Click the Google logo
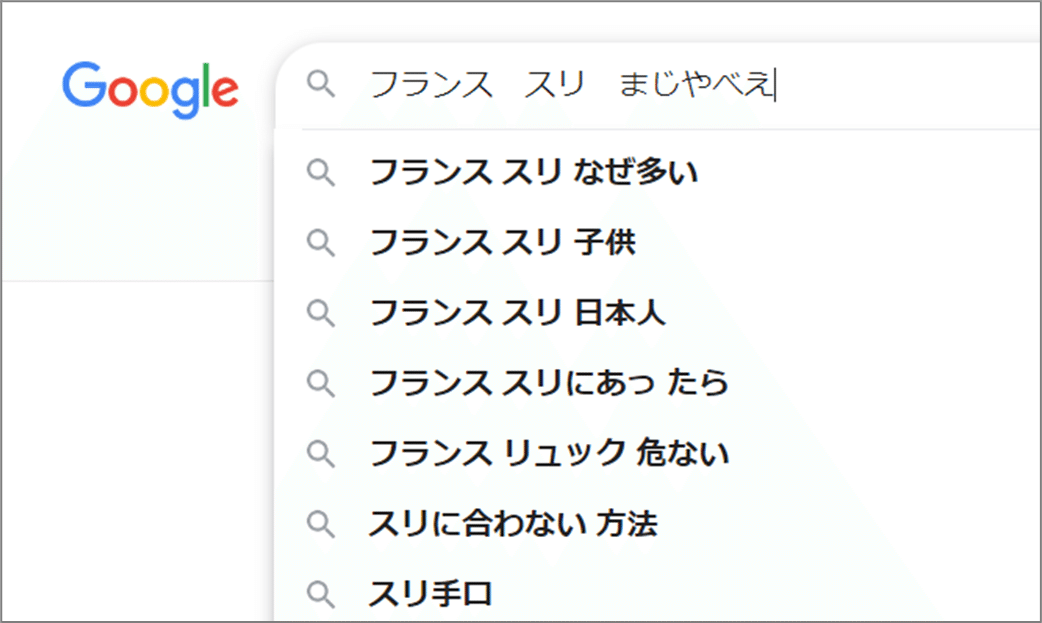The width and height of the screenshot is (1042, 623). 150,88
